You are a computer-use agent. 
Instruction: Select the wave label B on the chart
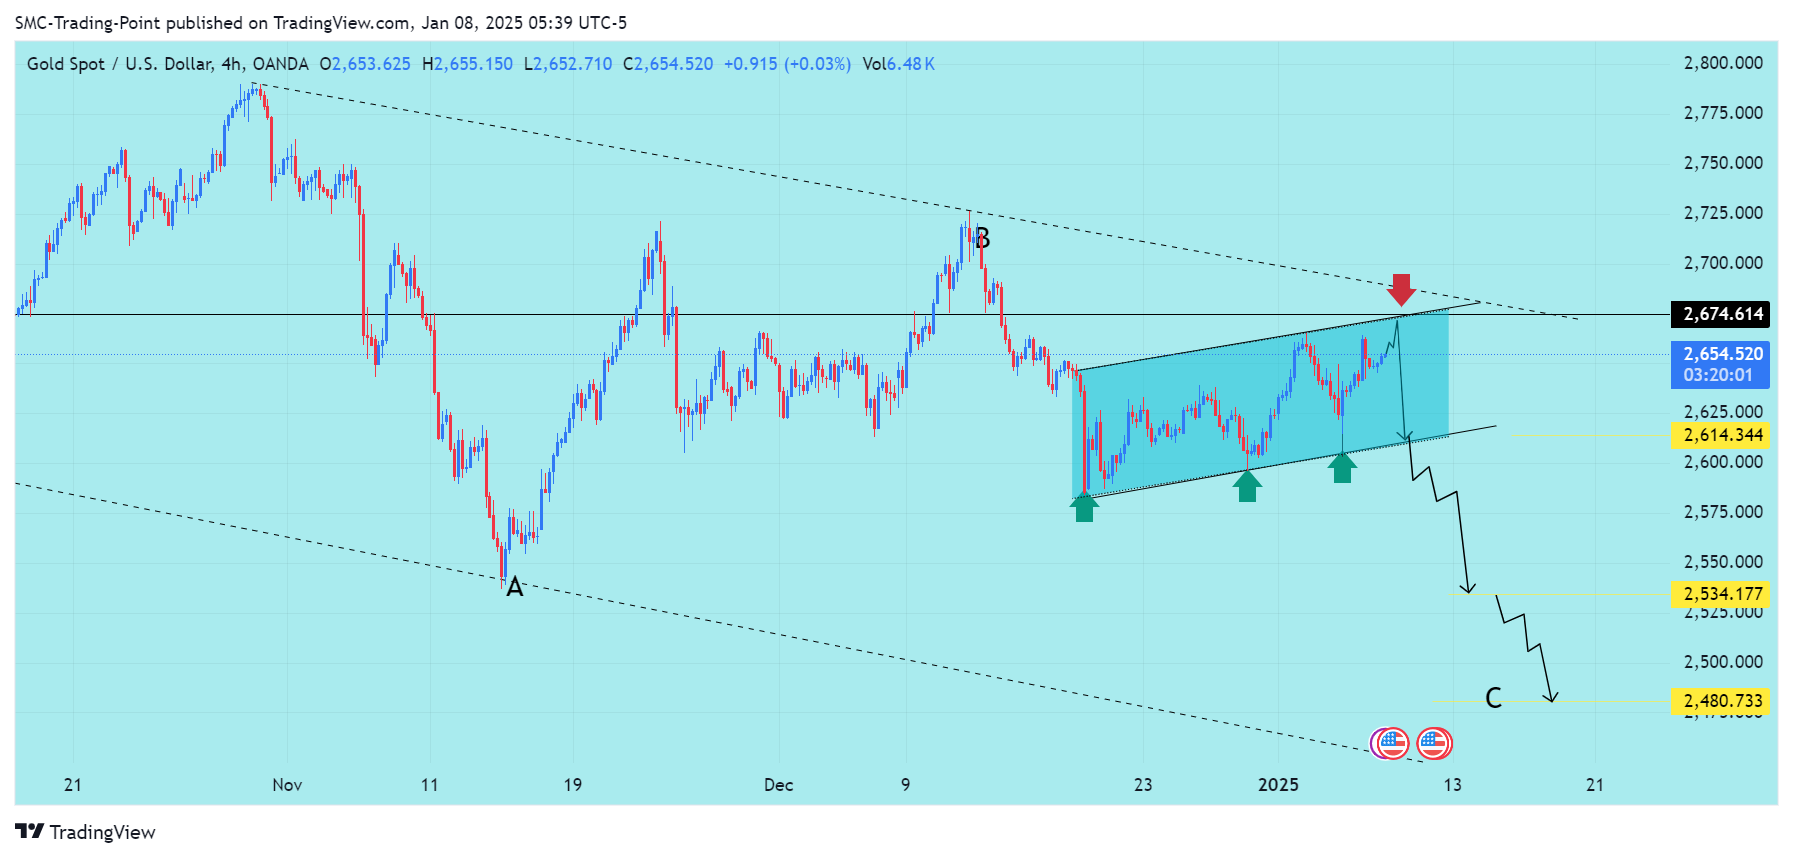(x=982, y=238)
